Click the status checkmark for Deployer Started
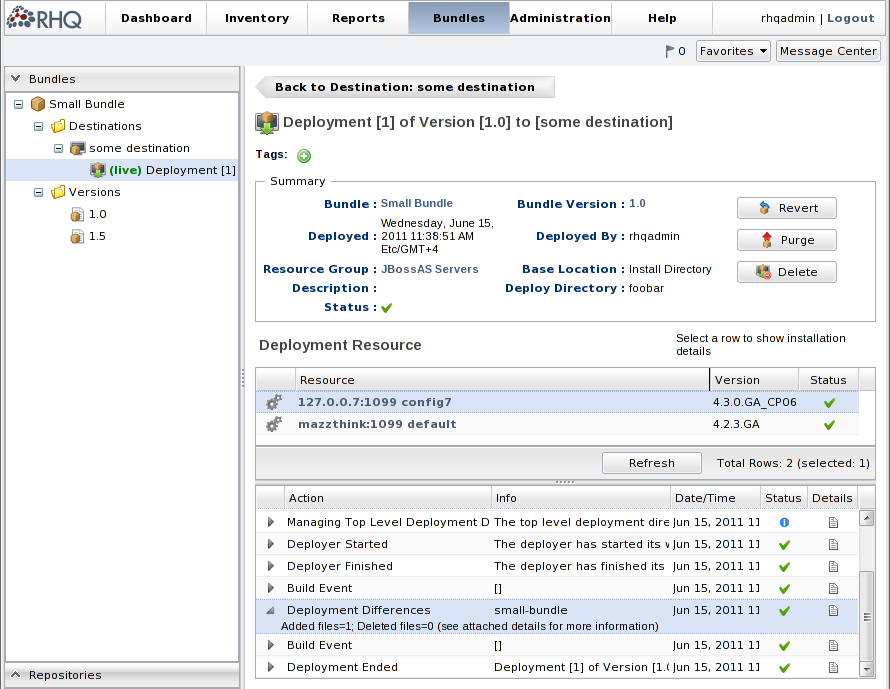Viewport: 890px width, 689px height. (x=784, y=545)
